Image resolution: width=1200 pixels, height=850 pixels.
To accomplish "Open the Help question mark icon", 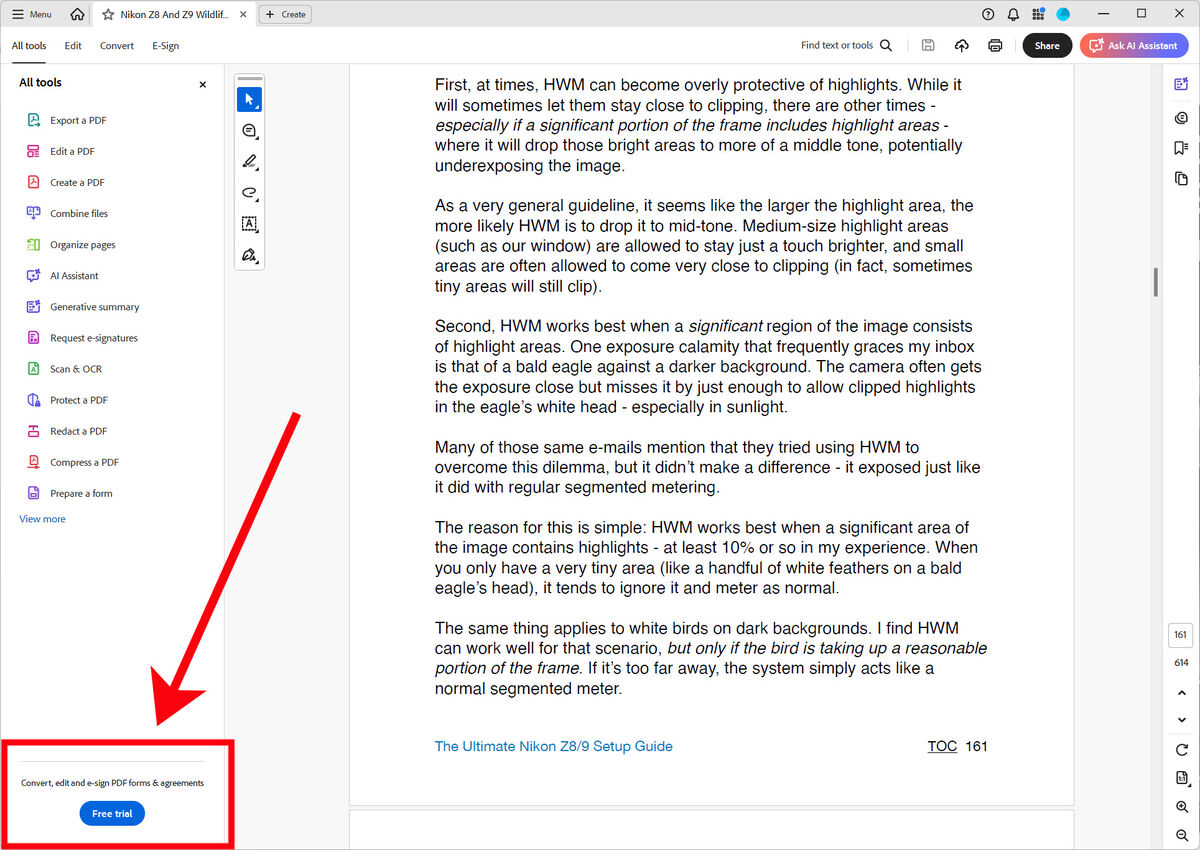I will [x=988, y=14].
